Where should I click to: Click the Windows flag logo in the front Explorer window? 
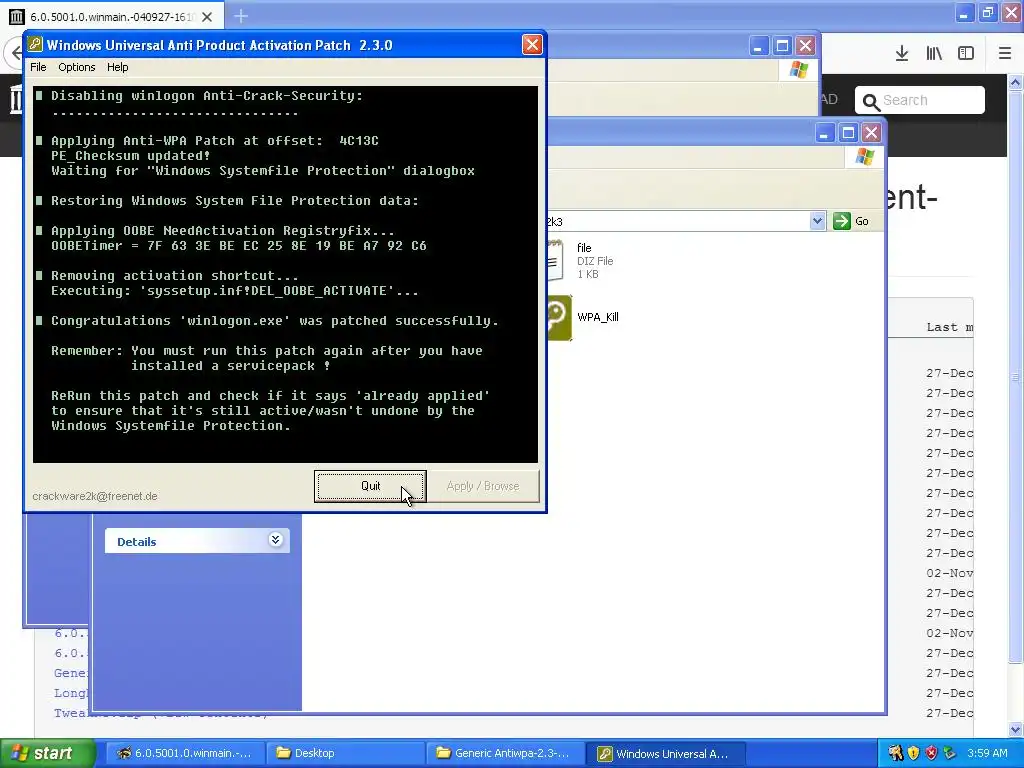865,157
